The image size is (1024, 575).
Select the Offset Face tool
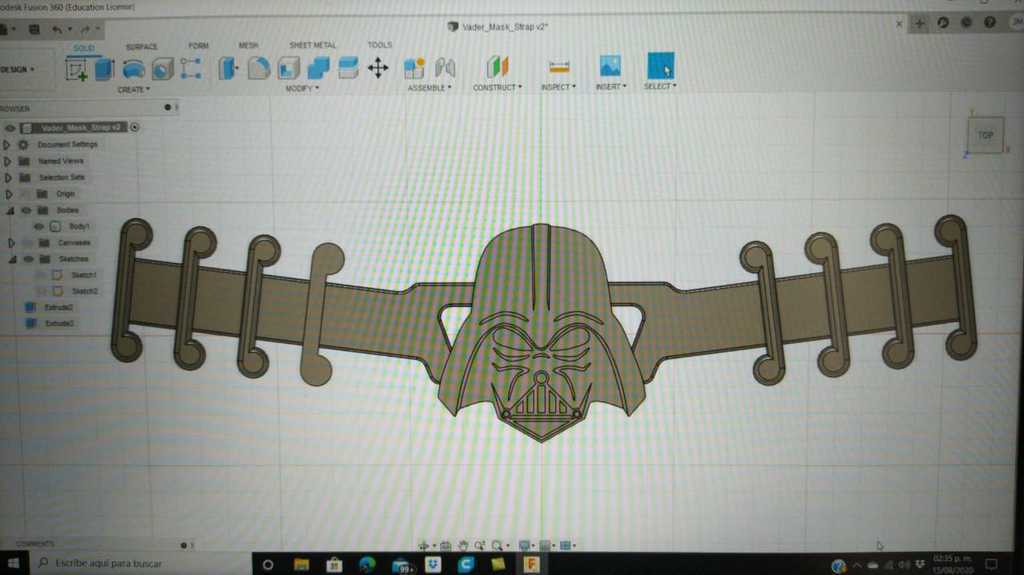(x=348, y=68)
